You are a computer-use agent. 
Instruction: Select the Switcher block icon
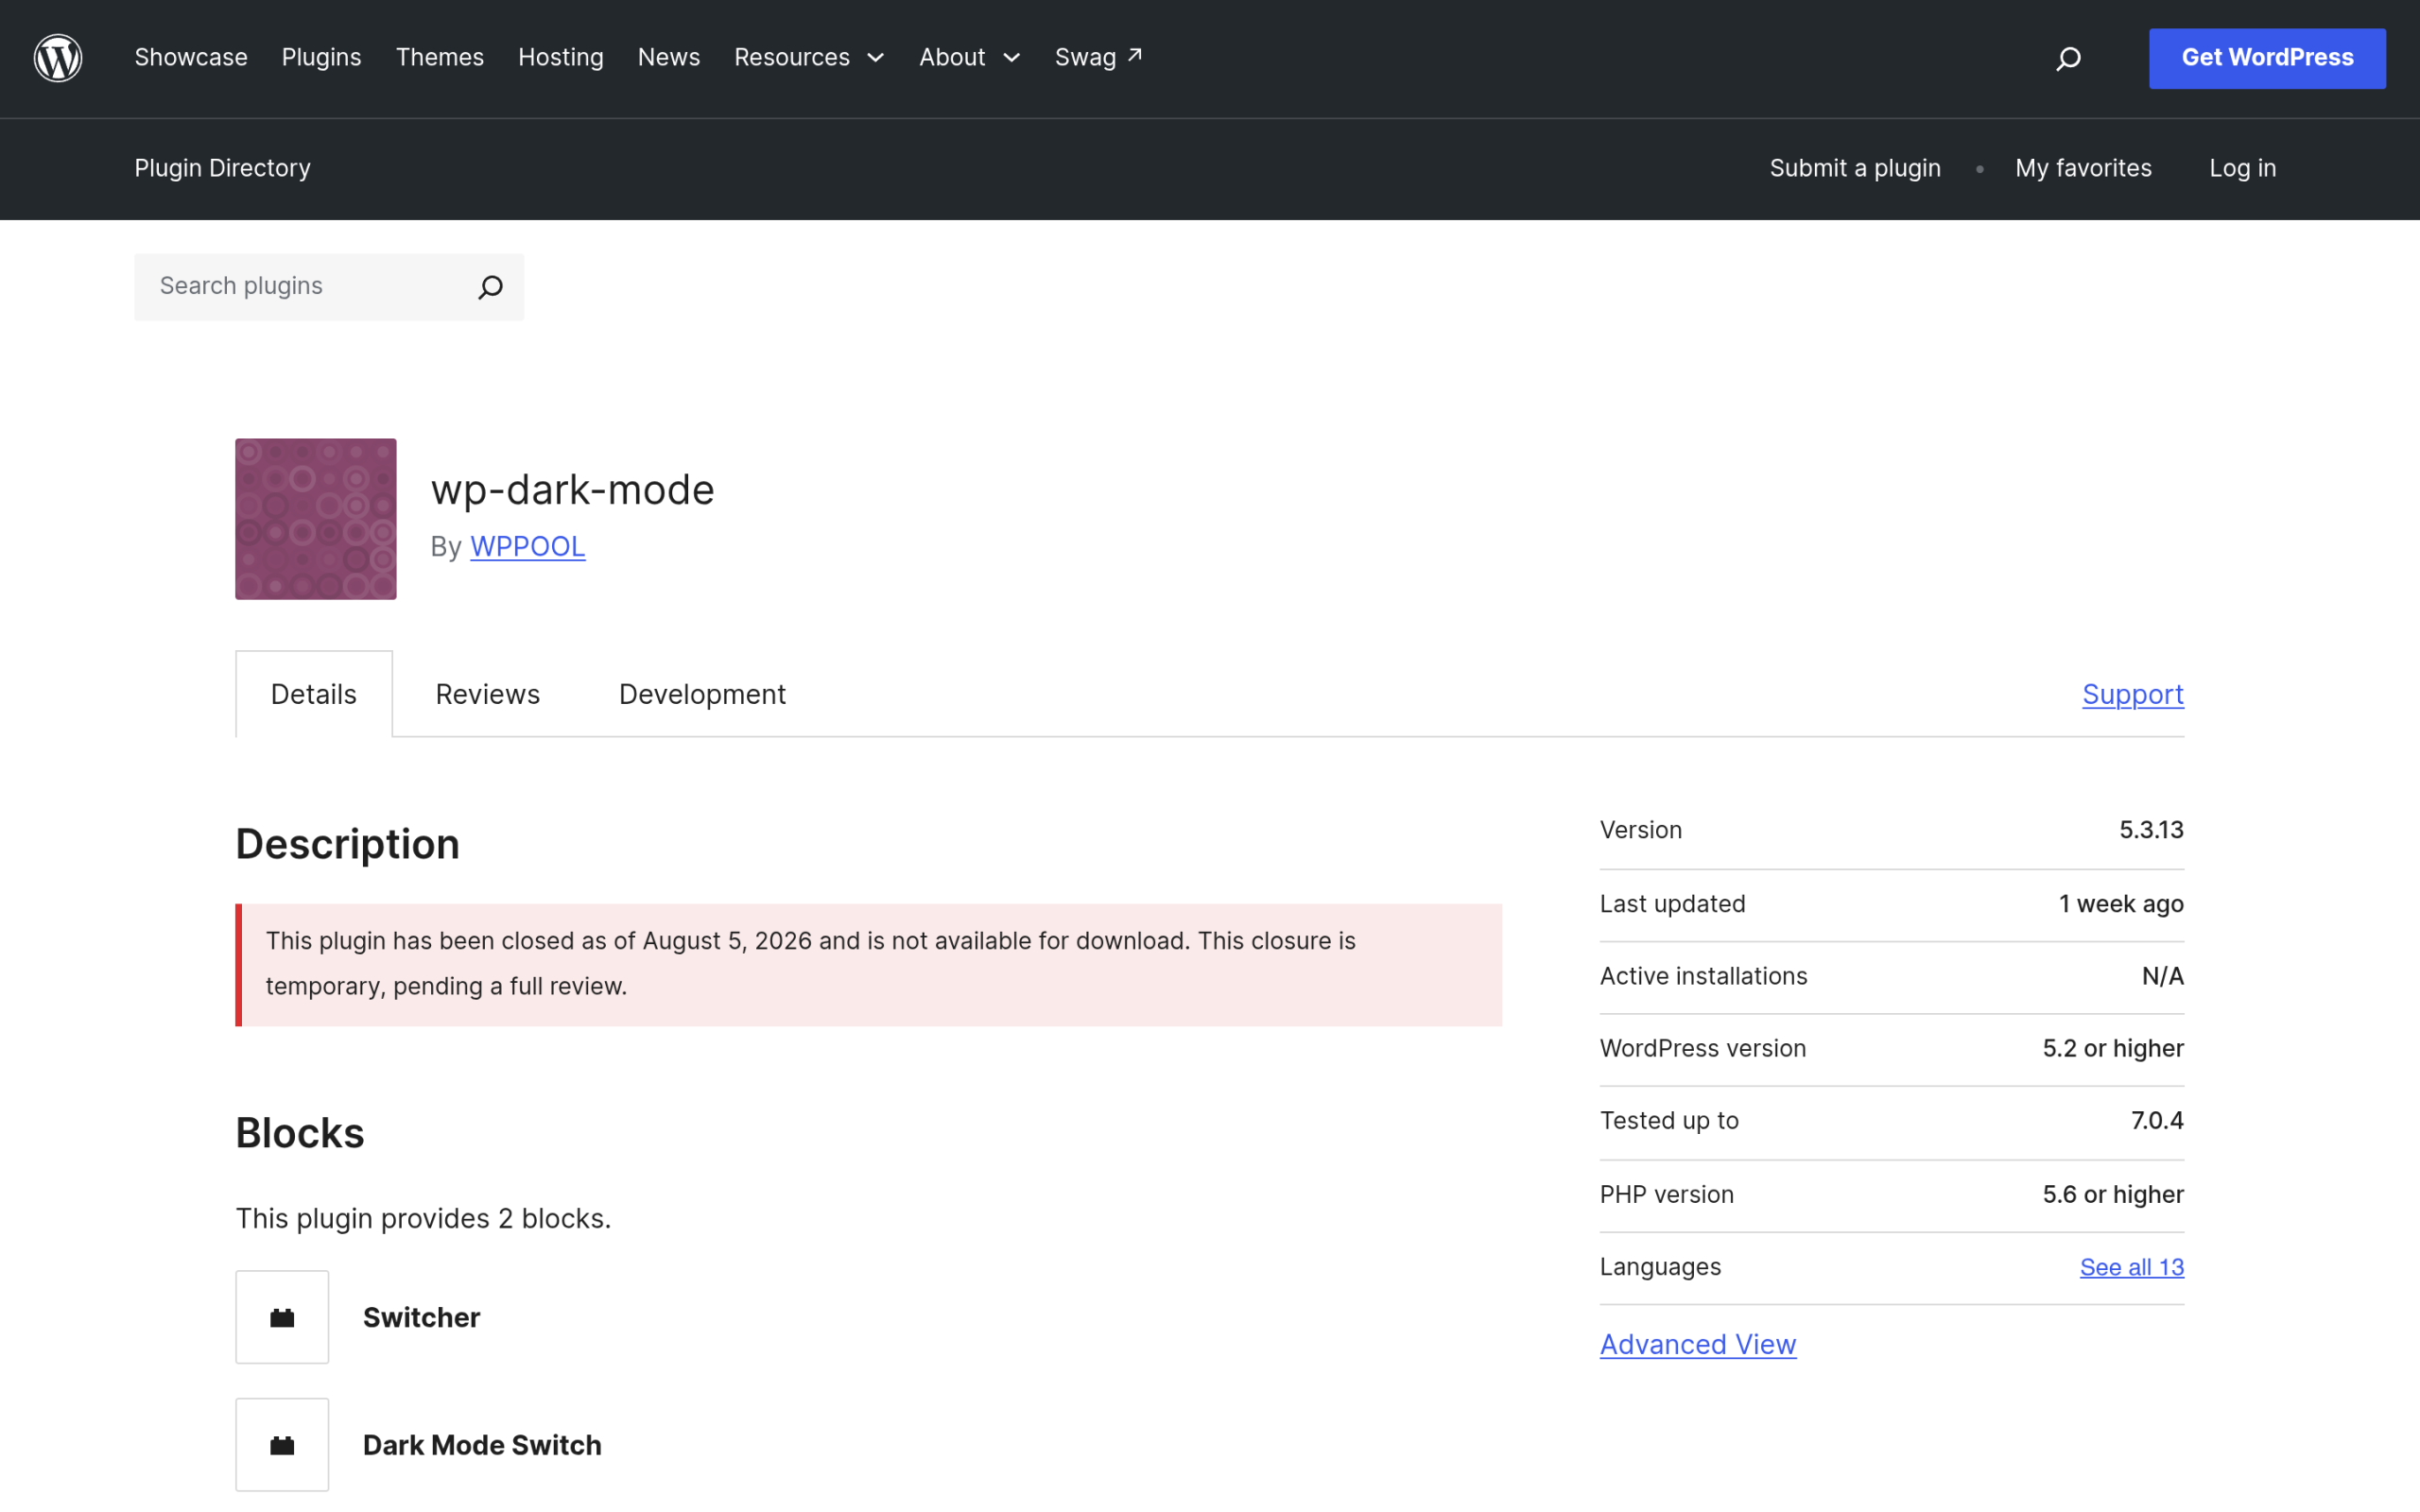click(x=282, y=1317)
